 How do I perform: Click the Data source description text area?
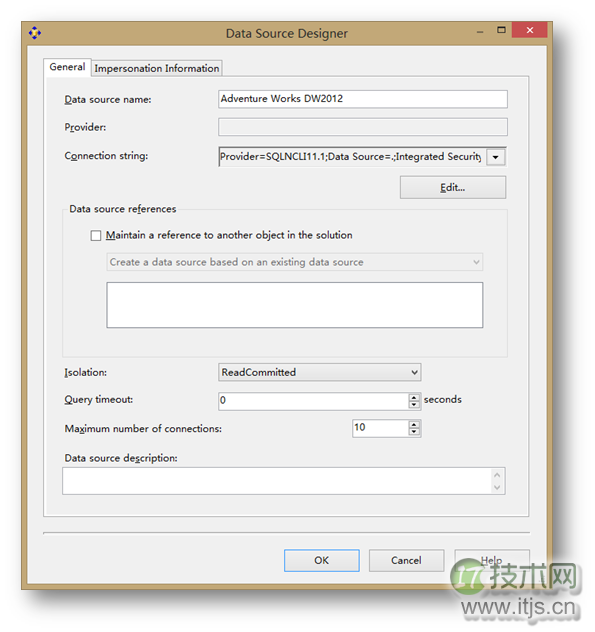coord(277,481)
